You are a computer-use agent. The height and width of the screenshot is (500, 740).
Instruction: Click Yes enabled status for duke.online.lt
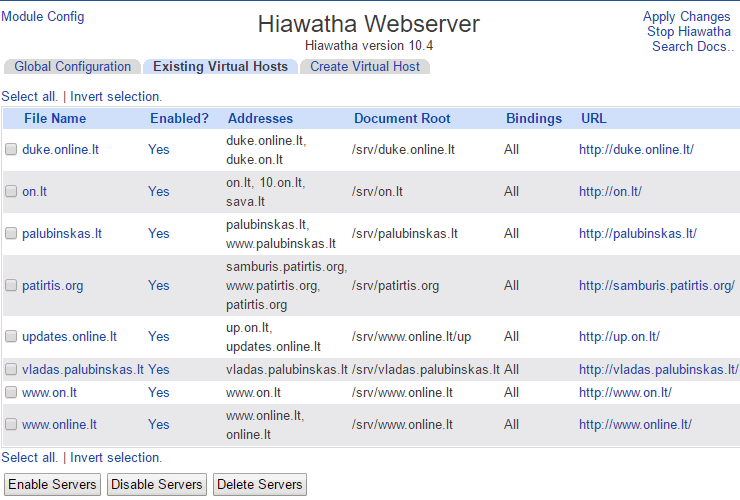159,150
